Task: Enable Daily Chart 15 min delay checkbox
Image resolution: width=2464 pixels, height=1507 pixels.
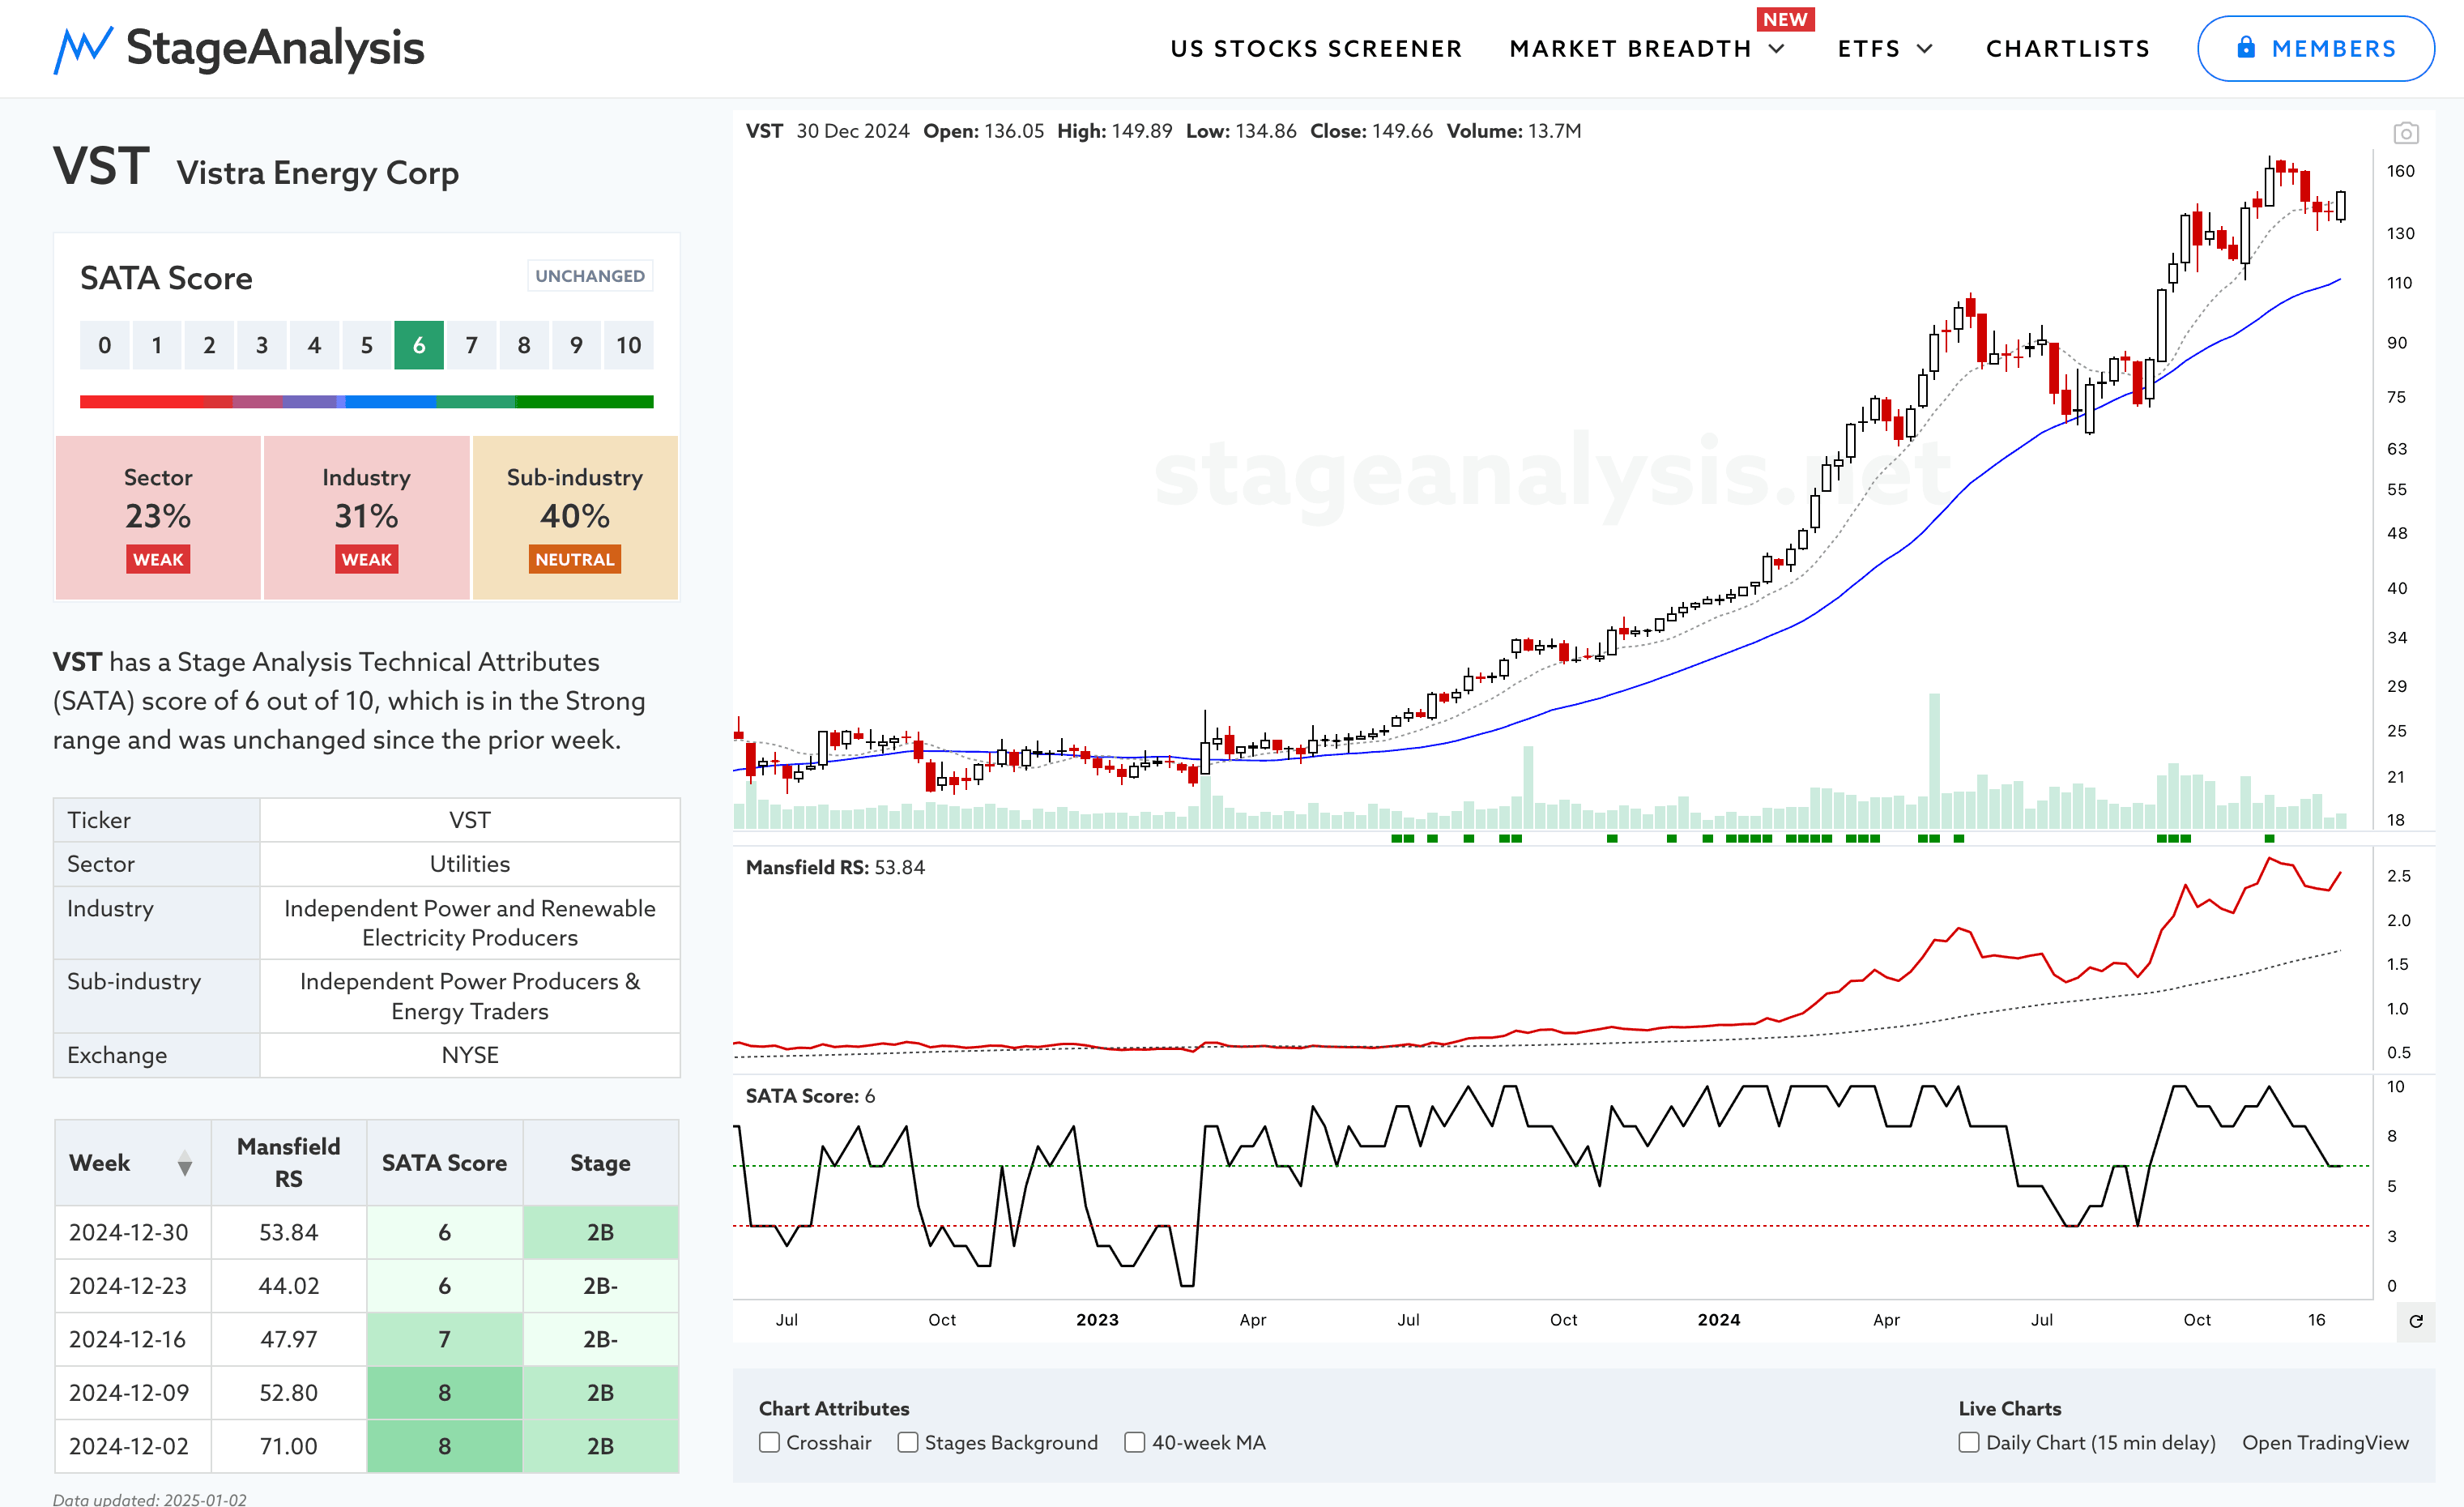Action: click(1968, 1442)
